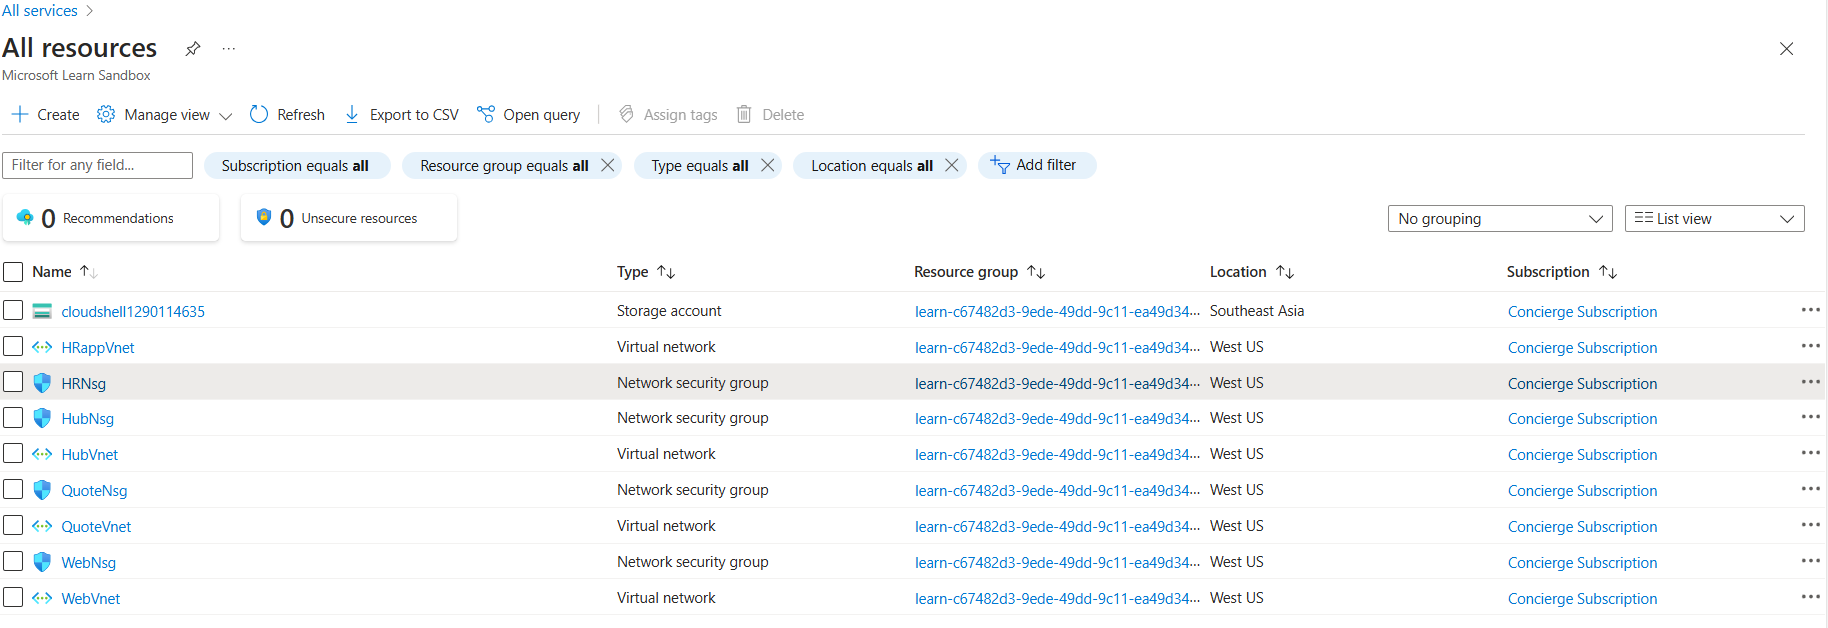
Task: Select all resources checkbox in header
Action: (x=13, y=272)
